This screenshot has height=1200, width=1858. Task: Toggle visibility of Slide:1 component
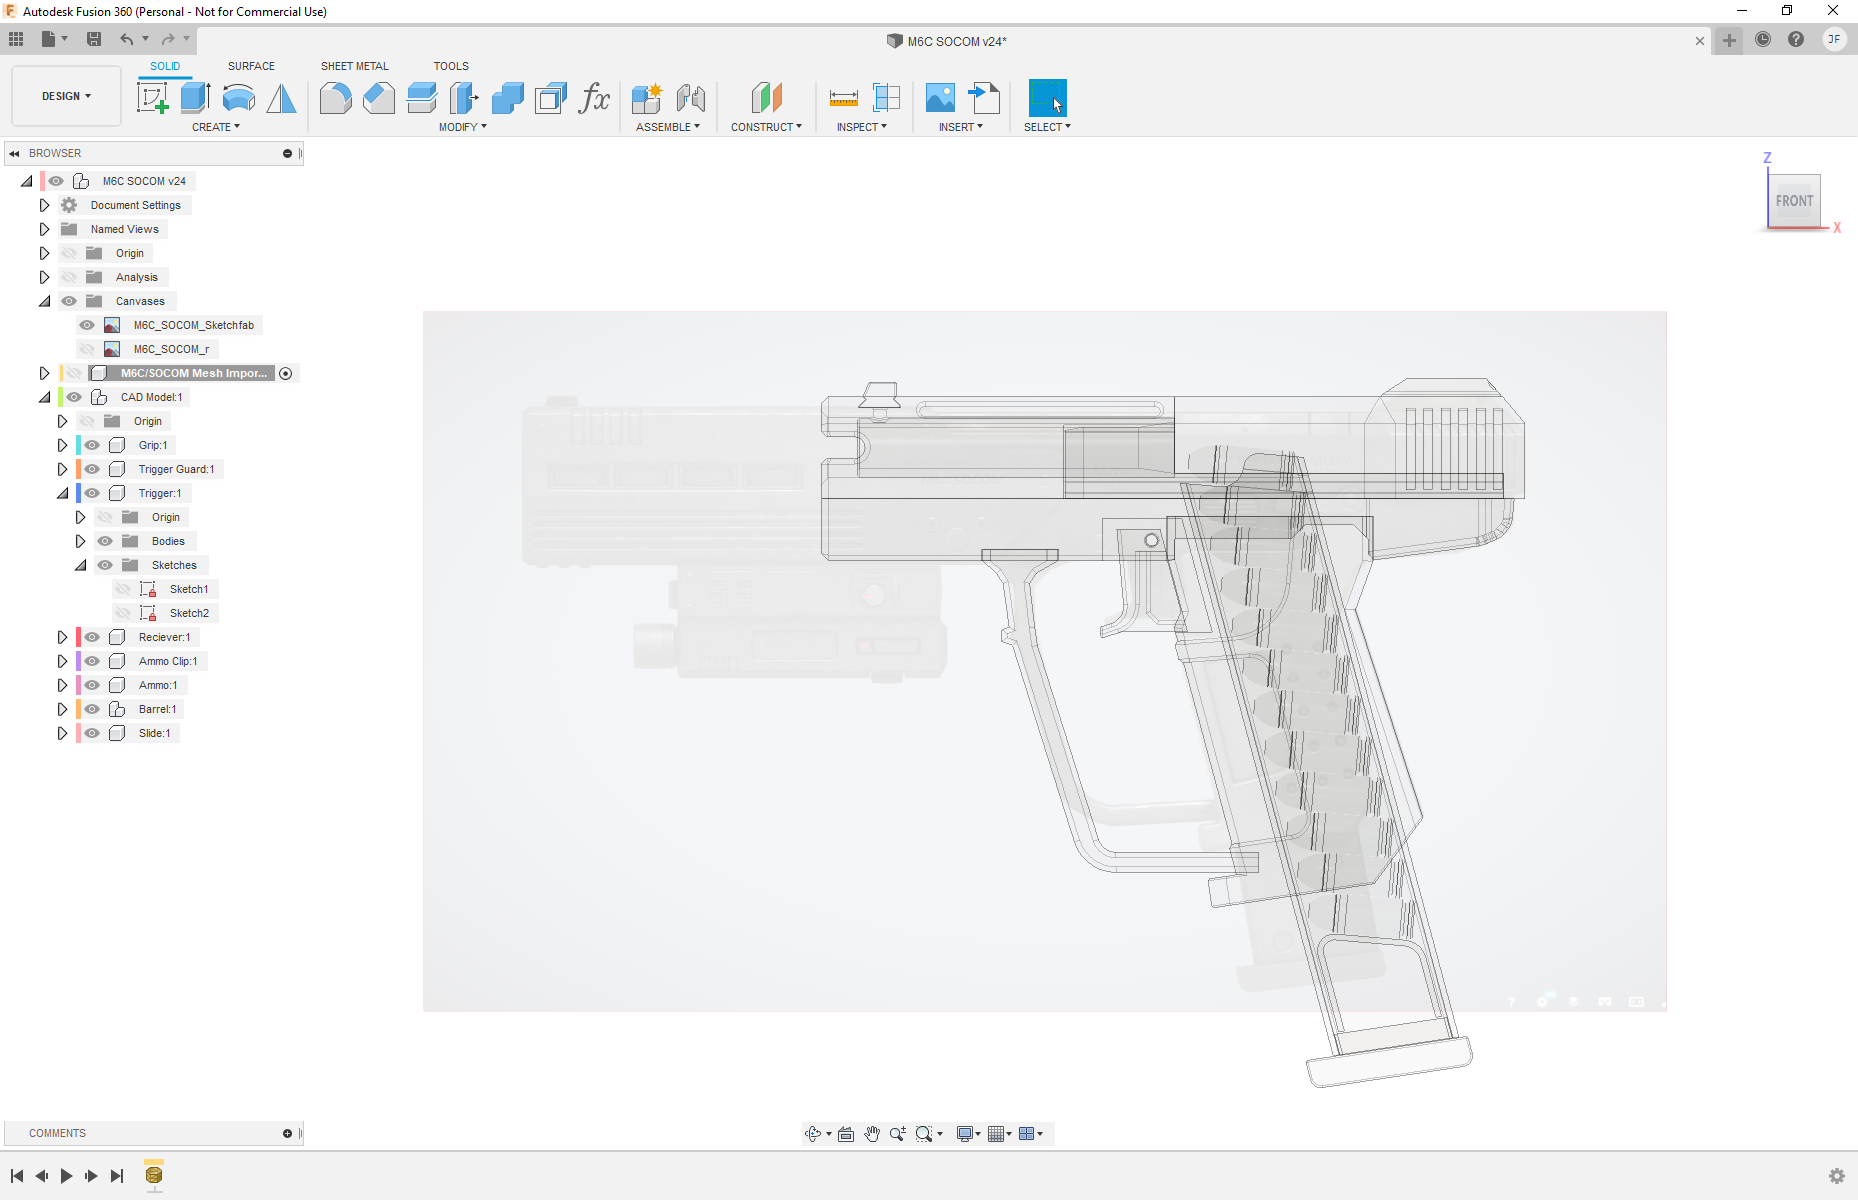92,733
